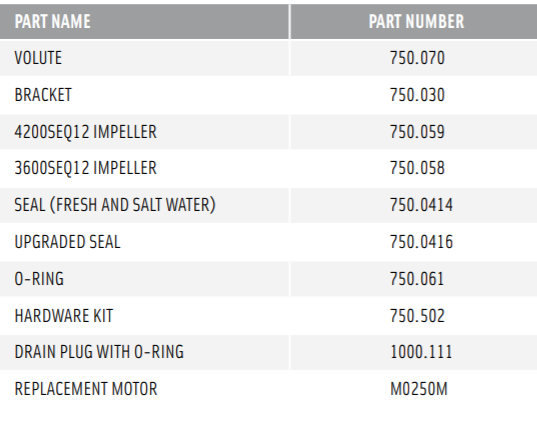The width and height of the screenshot is (537, 428).
Task: Select part number 750.070
Action: click(417, 58)
